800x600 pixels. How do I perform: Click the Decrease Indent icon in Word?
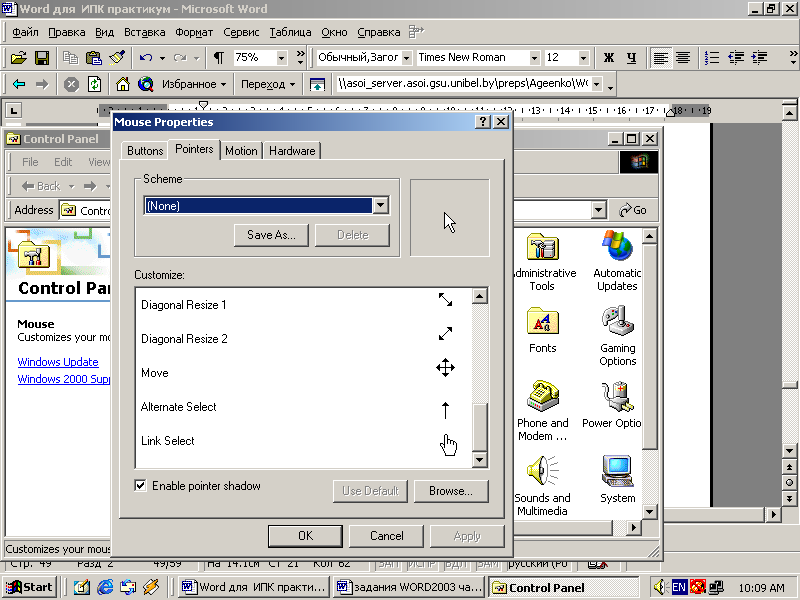click(x=736, y=58)
